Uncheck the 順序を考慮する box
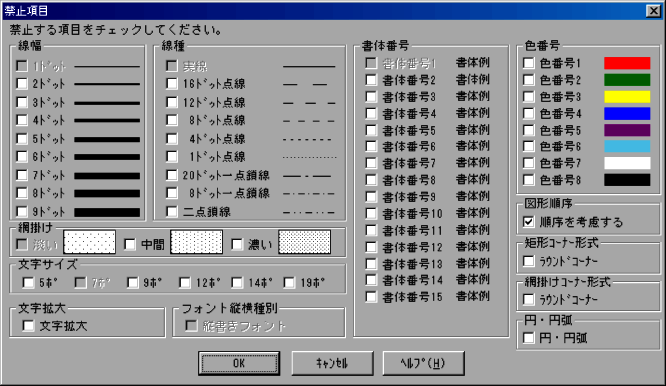666x386 pixels. tap(528, 222)
